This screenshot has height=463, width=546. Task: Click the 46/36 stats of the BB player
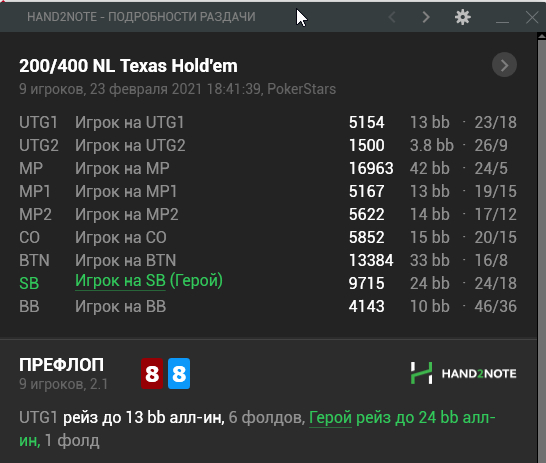pos(496,306)
